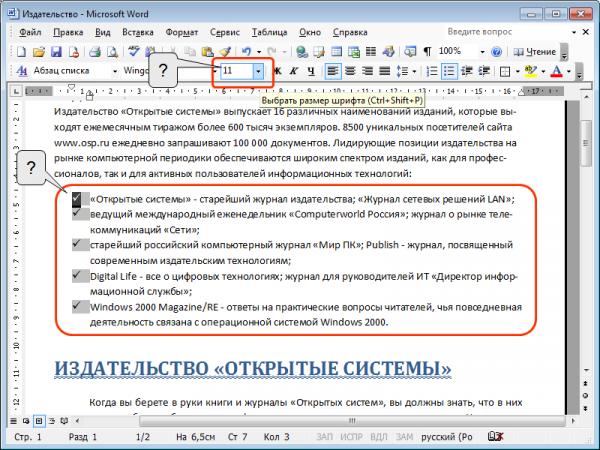Switch to Outline view
This screenshot has width=600, height=450.
(x=52, y=421)
